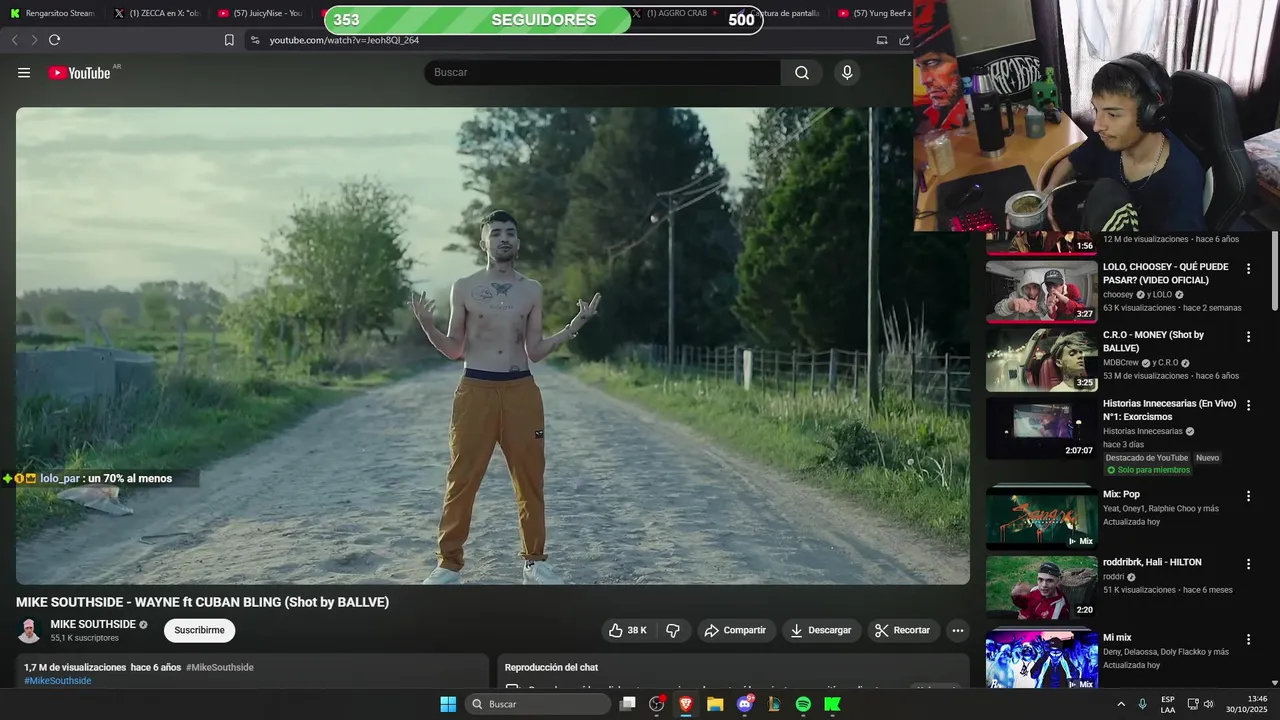Open LOLO, CHOOSEY - QUÉ PUEDE PASAR thumbnail
The width and height of the screenshot is (1280, 720).
pyautogui.click(x=1041, y=291)
